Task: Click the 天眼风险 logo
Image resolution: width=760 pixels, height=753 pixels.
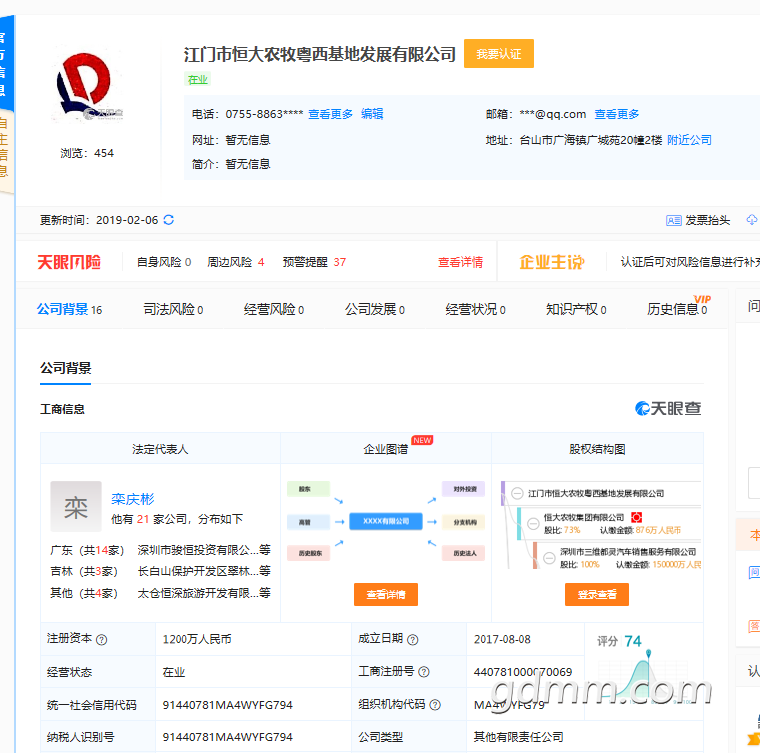Action: pos(69,262)
